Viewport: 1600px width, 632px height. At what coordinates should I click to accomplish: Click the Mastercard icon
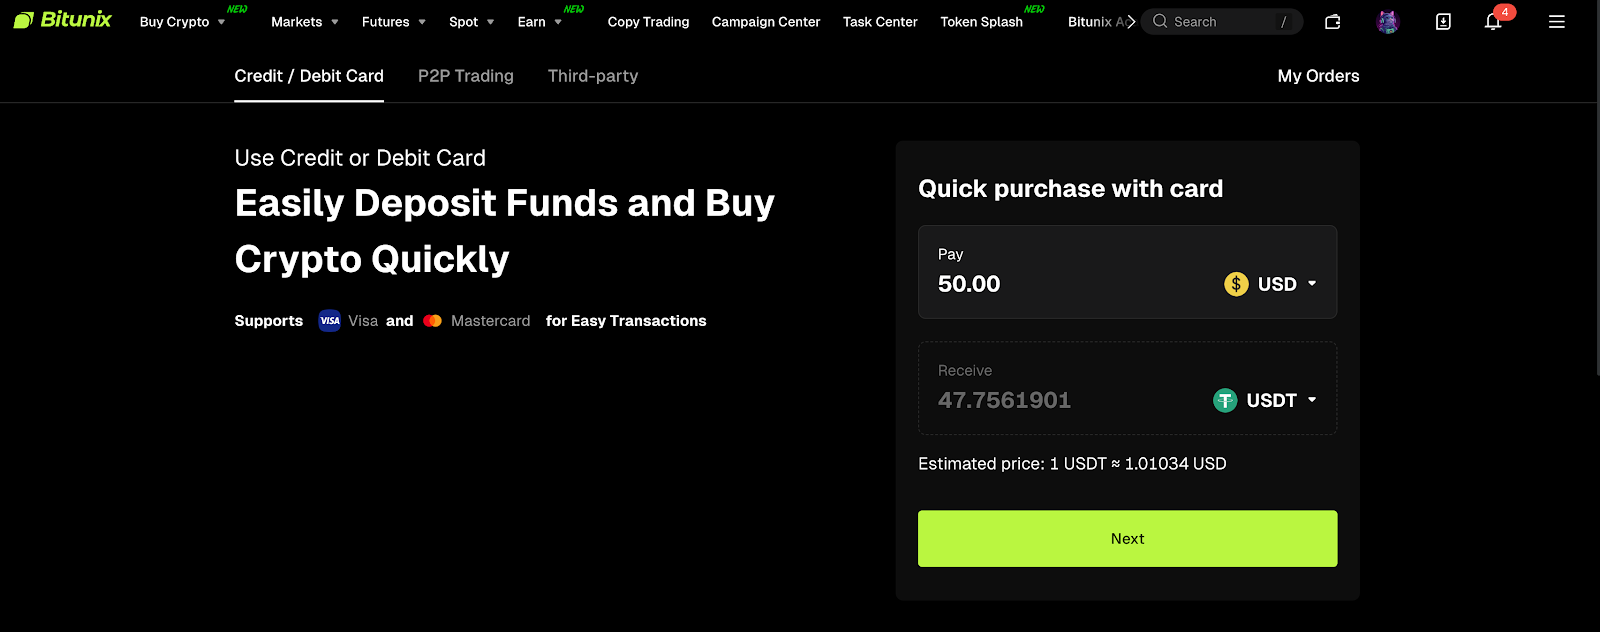click(432, 320)
